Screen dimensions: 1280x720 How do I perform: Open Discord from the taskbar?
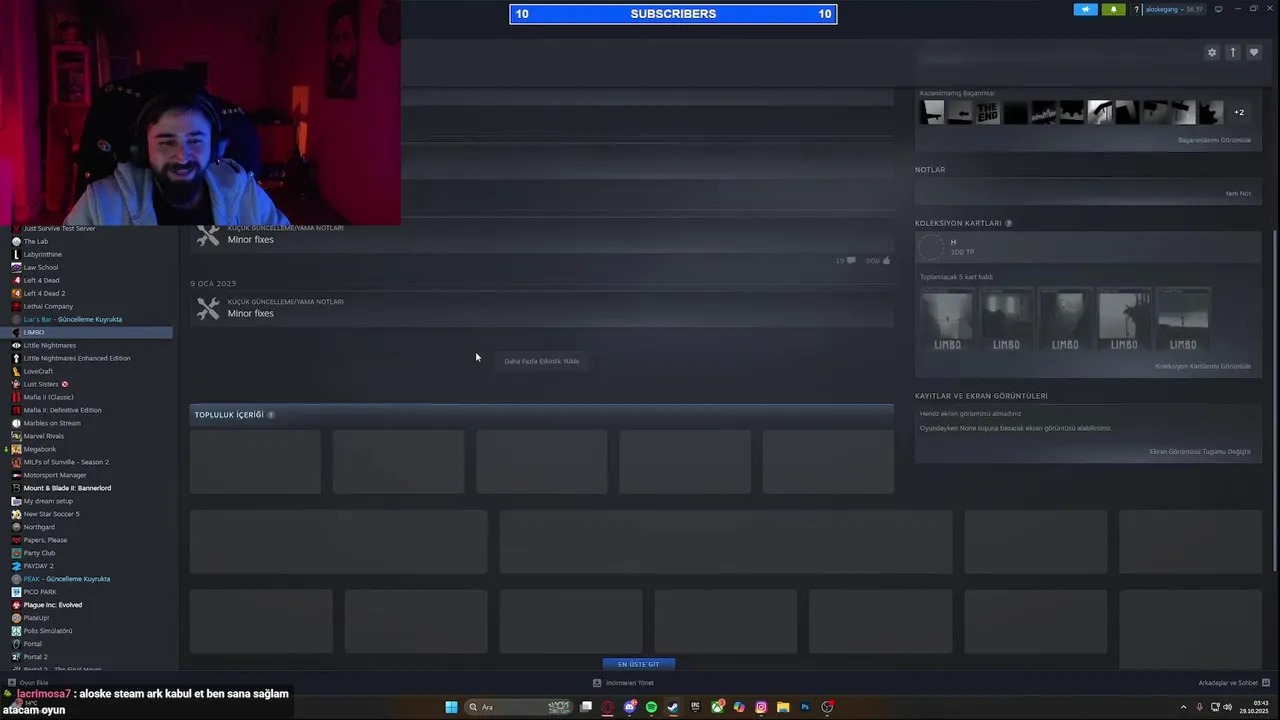(x=630, y=707)
